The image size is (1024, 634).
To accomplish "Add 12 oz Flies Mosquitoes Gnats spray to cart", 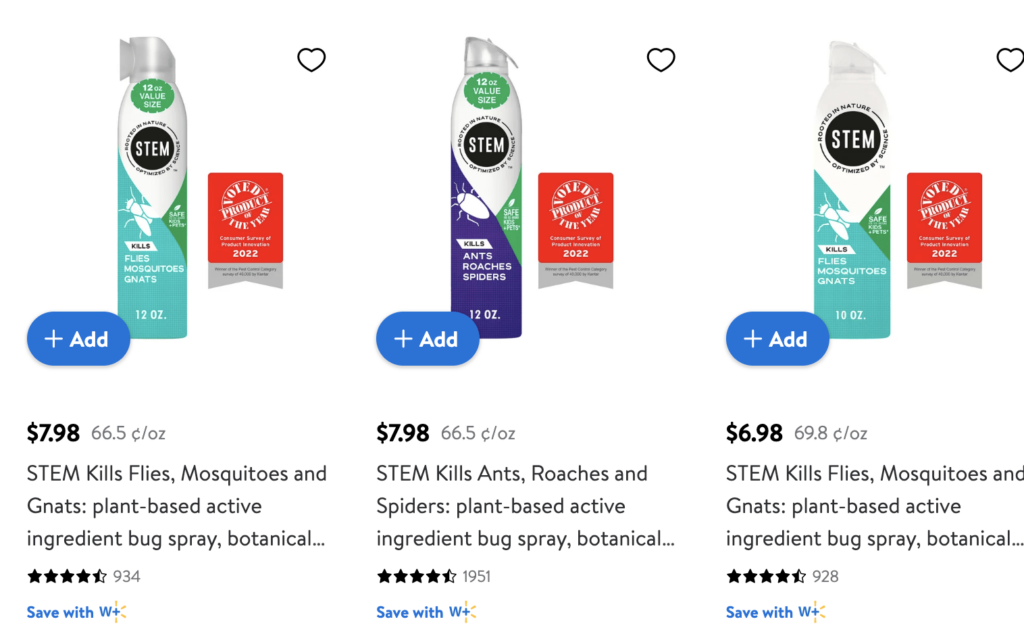I will point(79,339).
